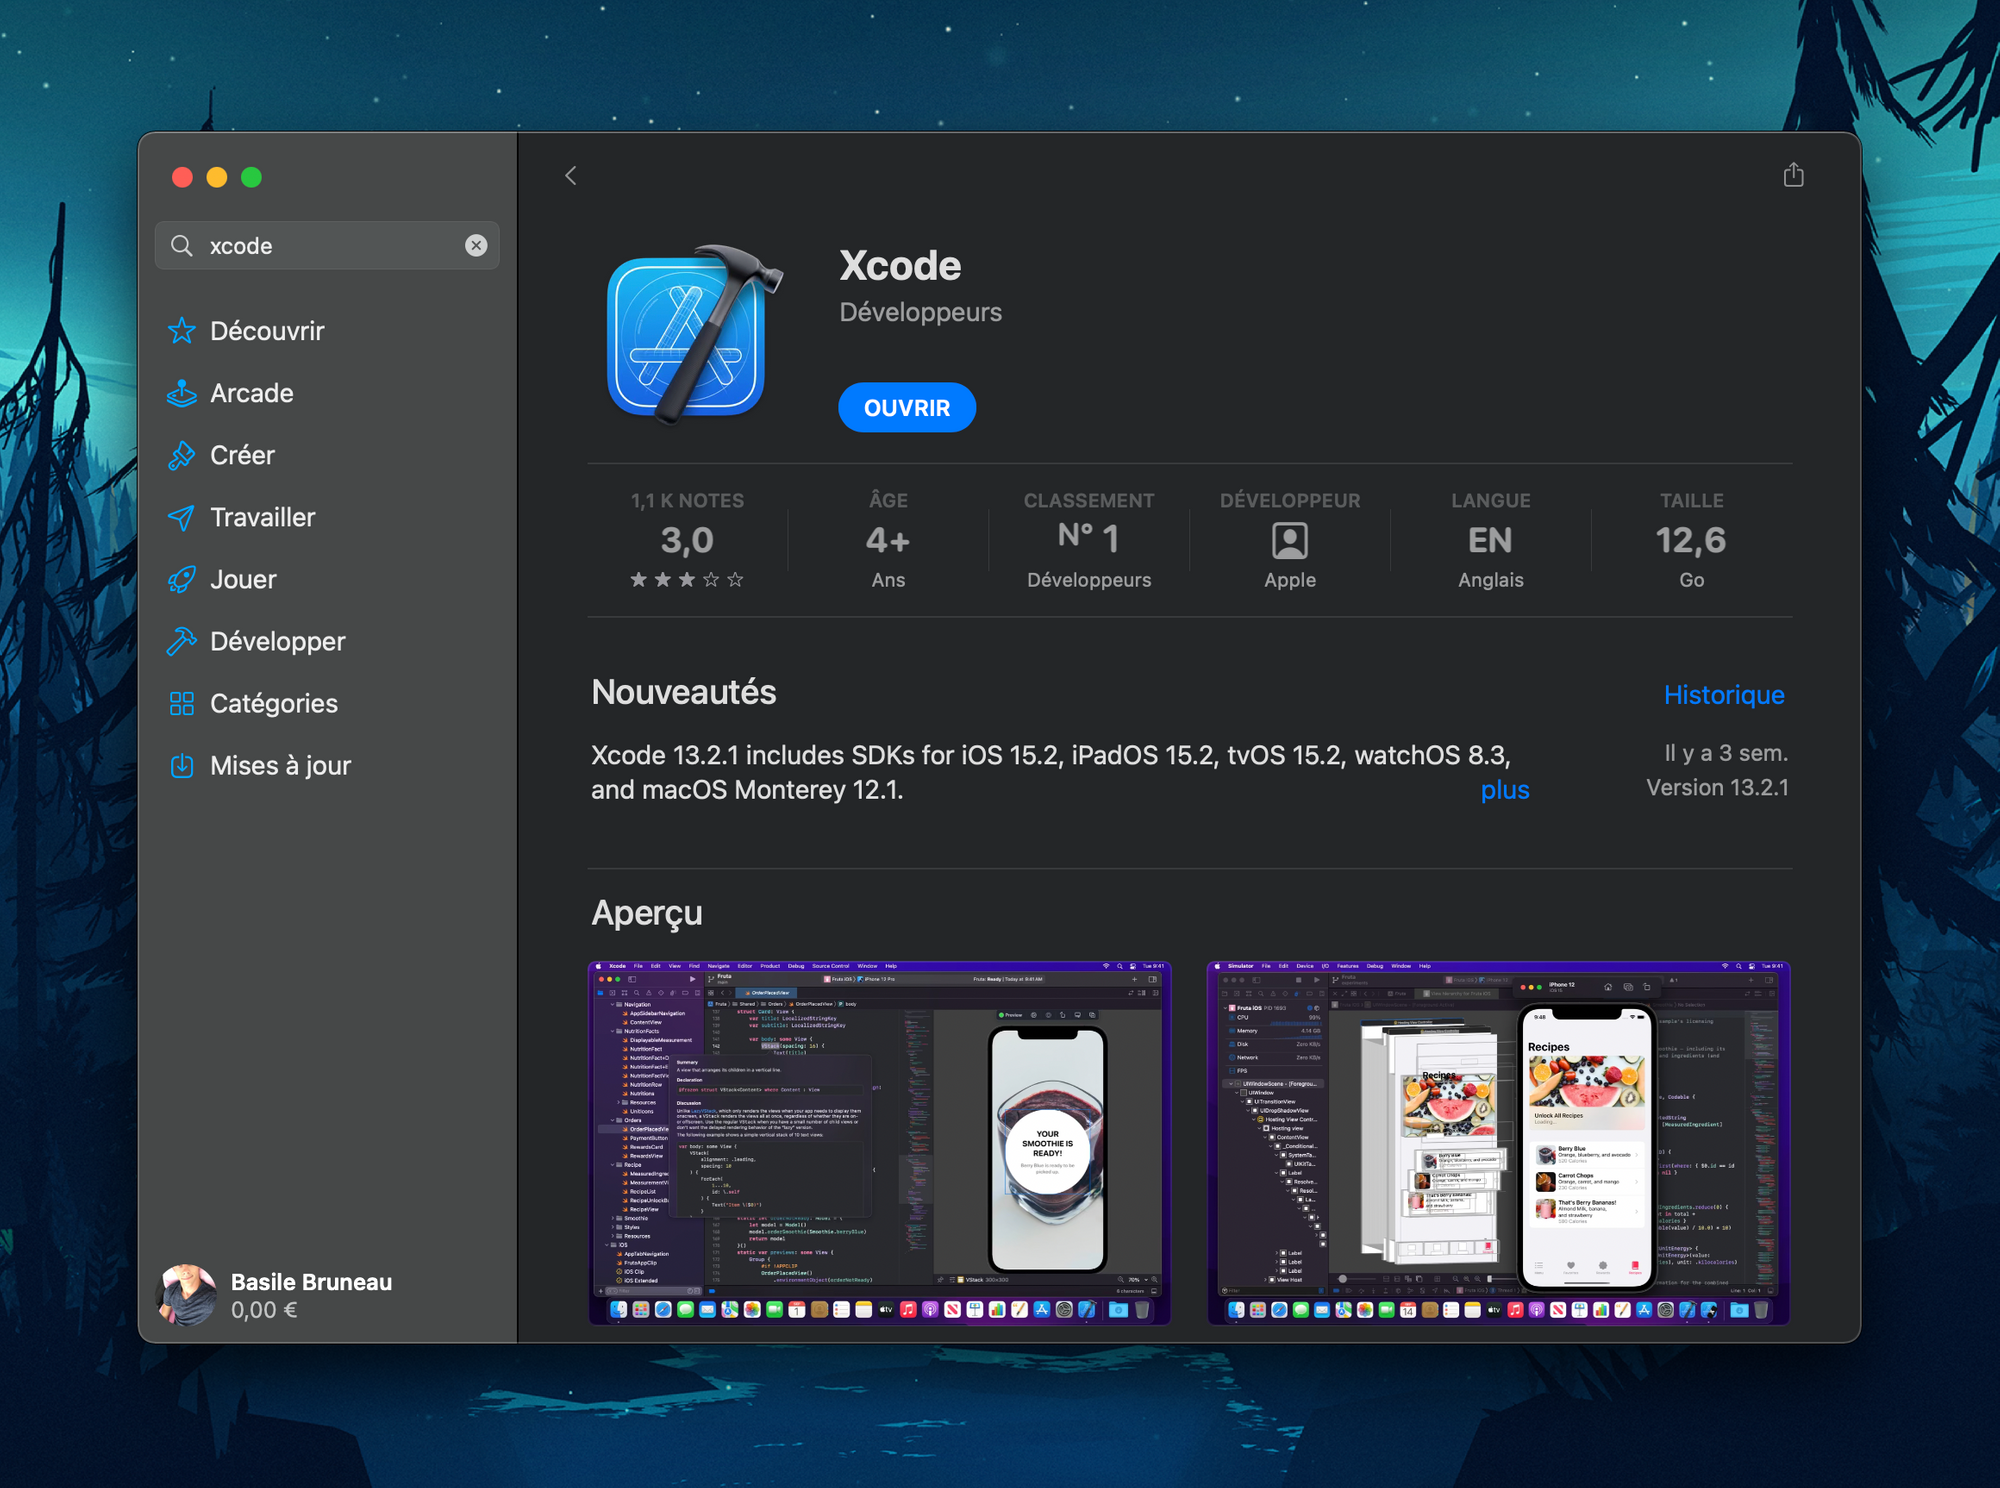Click the Xcode app title
Image resolution: width=2000 pixels, height=1488 pixels.
point(900,266)
